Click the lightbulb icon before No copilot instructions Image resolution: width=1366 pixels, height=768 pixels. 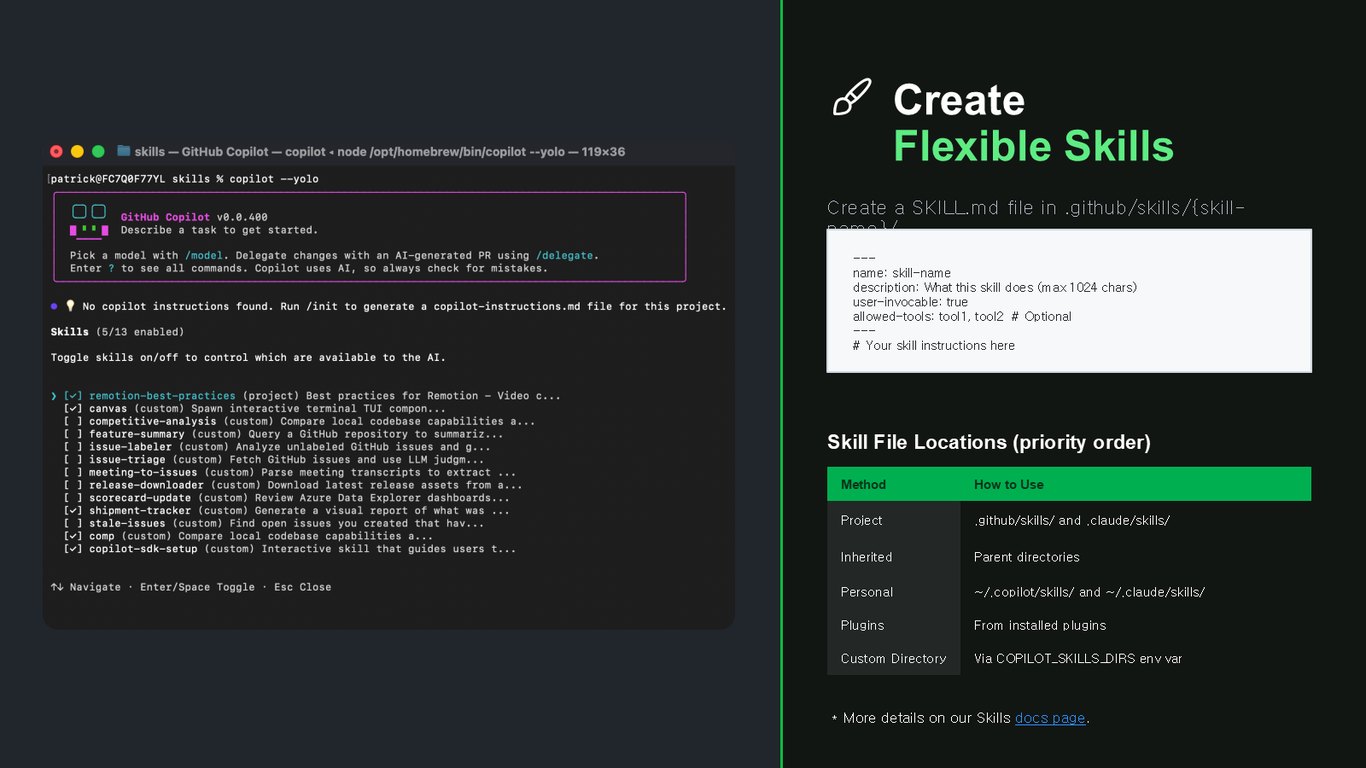click(x=70, y=306)
